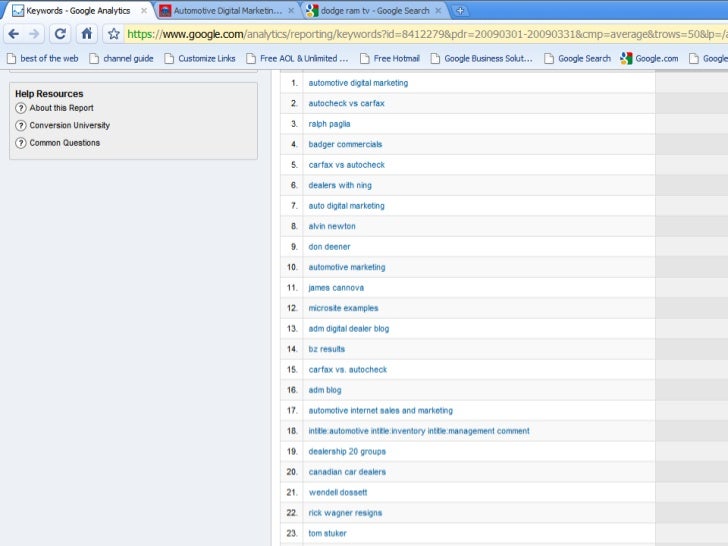The width and height of the screenshot is (728, 546).
Task: Open keyword 'wendell dossett'
Action: pos(338,492)
